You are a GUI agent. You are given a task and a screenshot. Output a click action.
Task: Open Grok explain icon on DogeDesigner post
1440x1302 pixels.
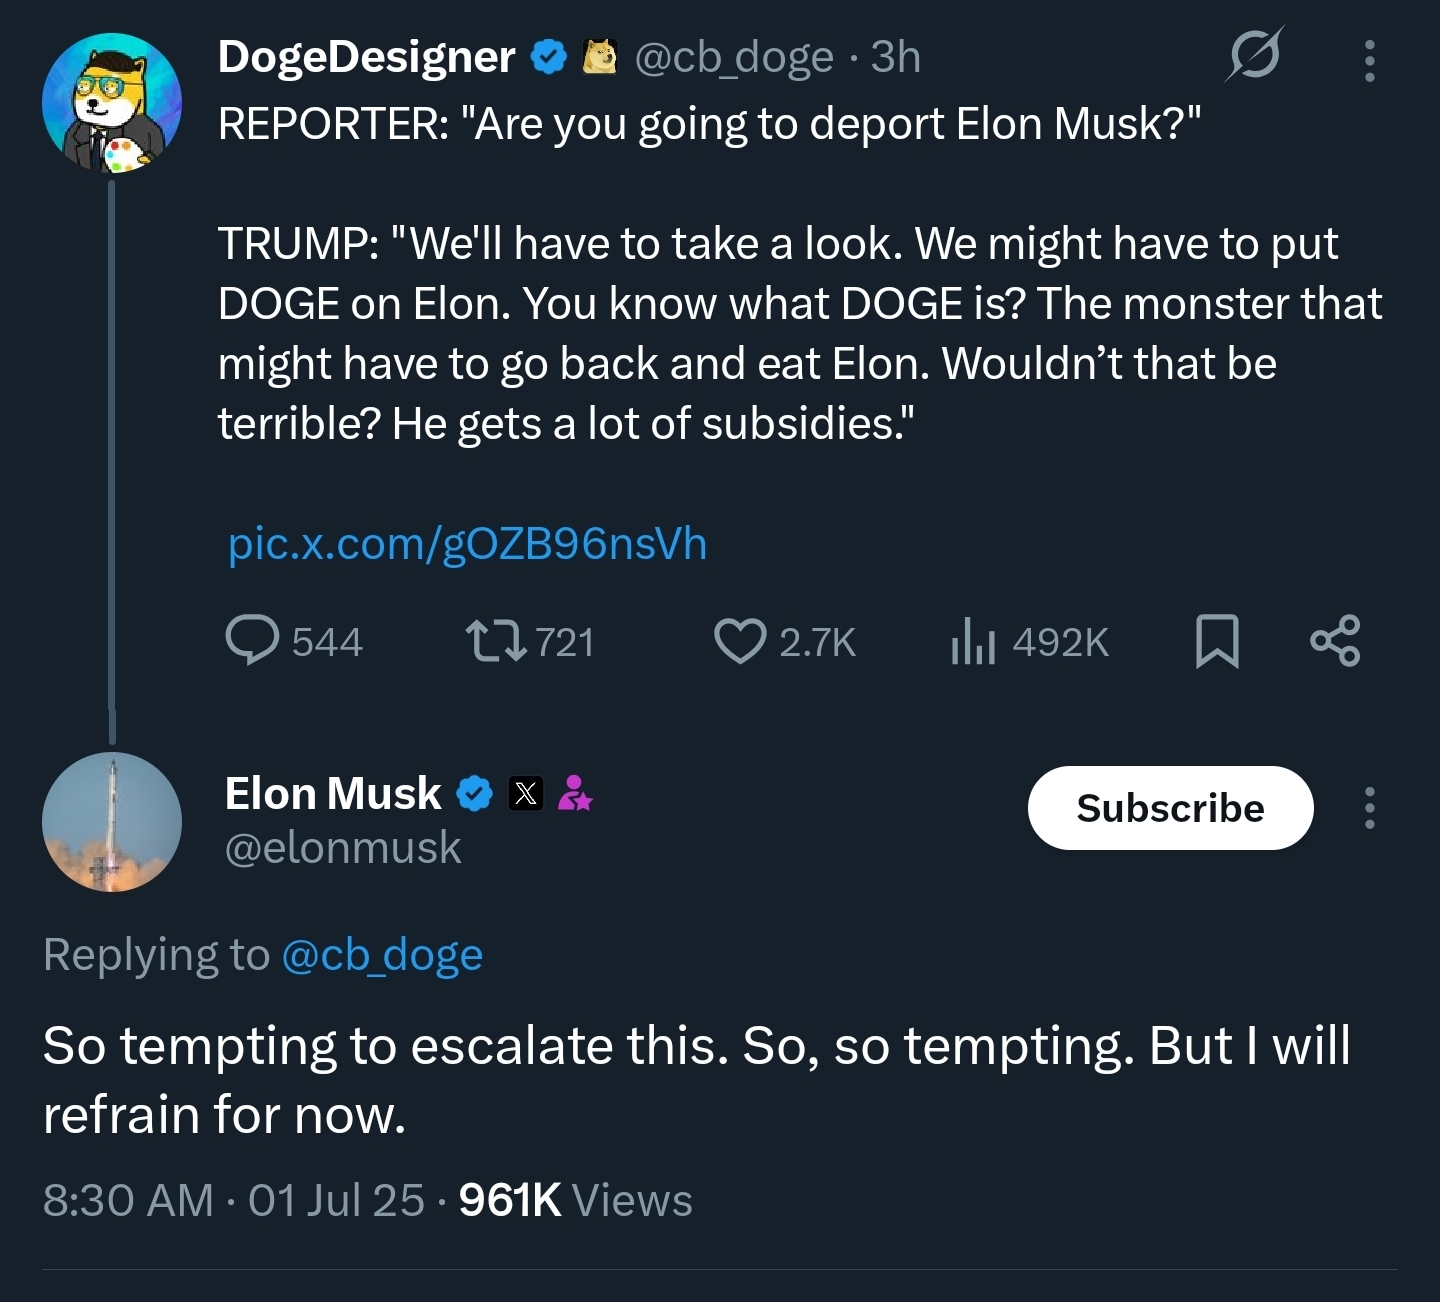point(1254,55)
